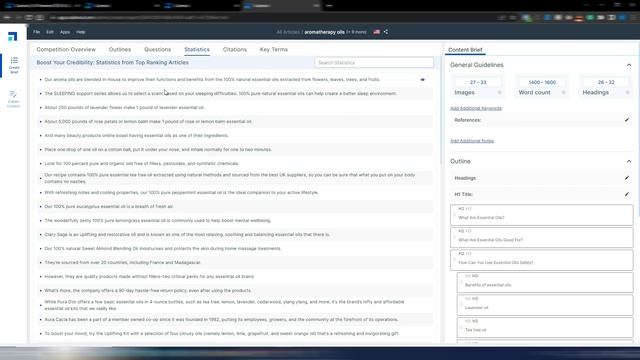Click the drag handle of the Lavender oil item
The image size is (640, 360).
[x=461, y=305]
